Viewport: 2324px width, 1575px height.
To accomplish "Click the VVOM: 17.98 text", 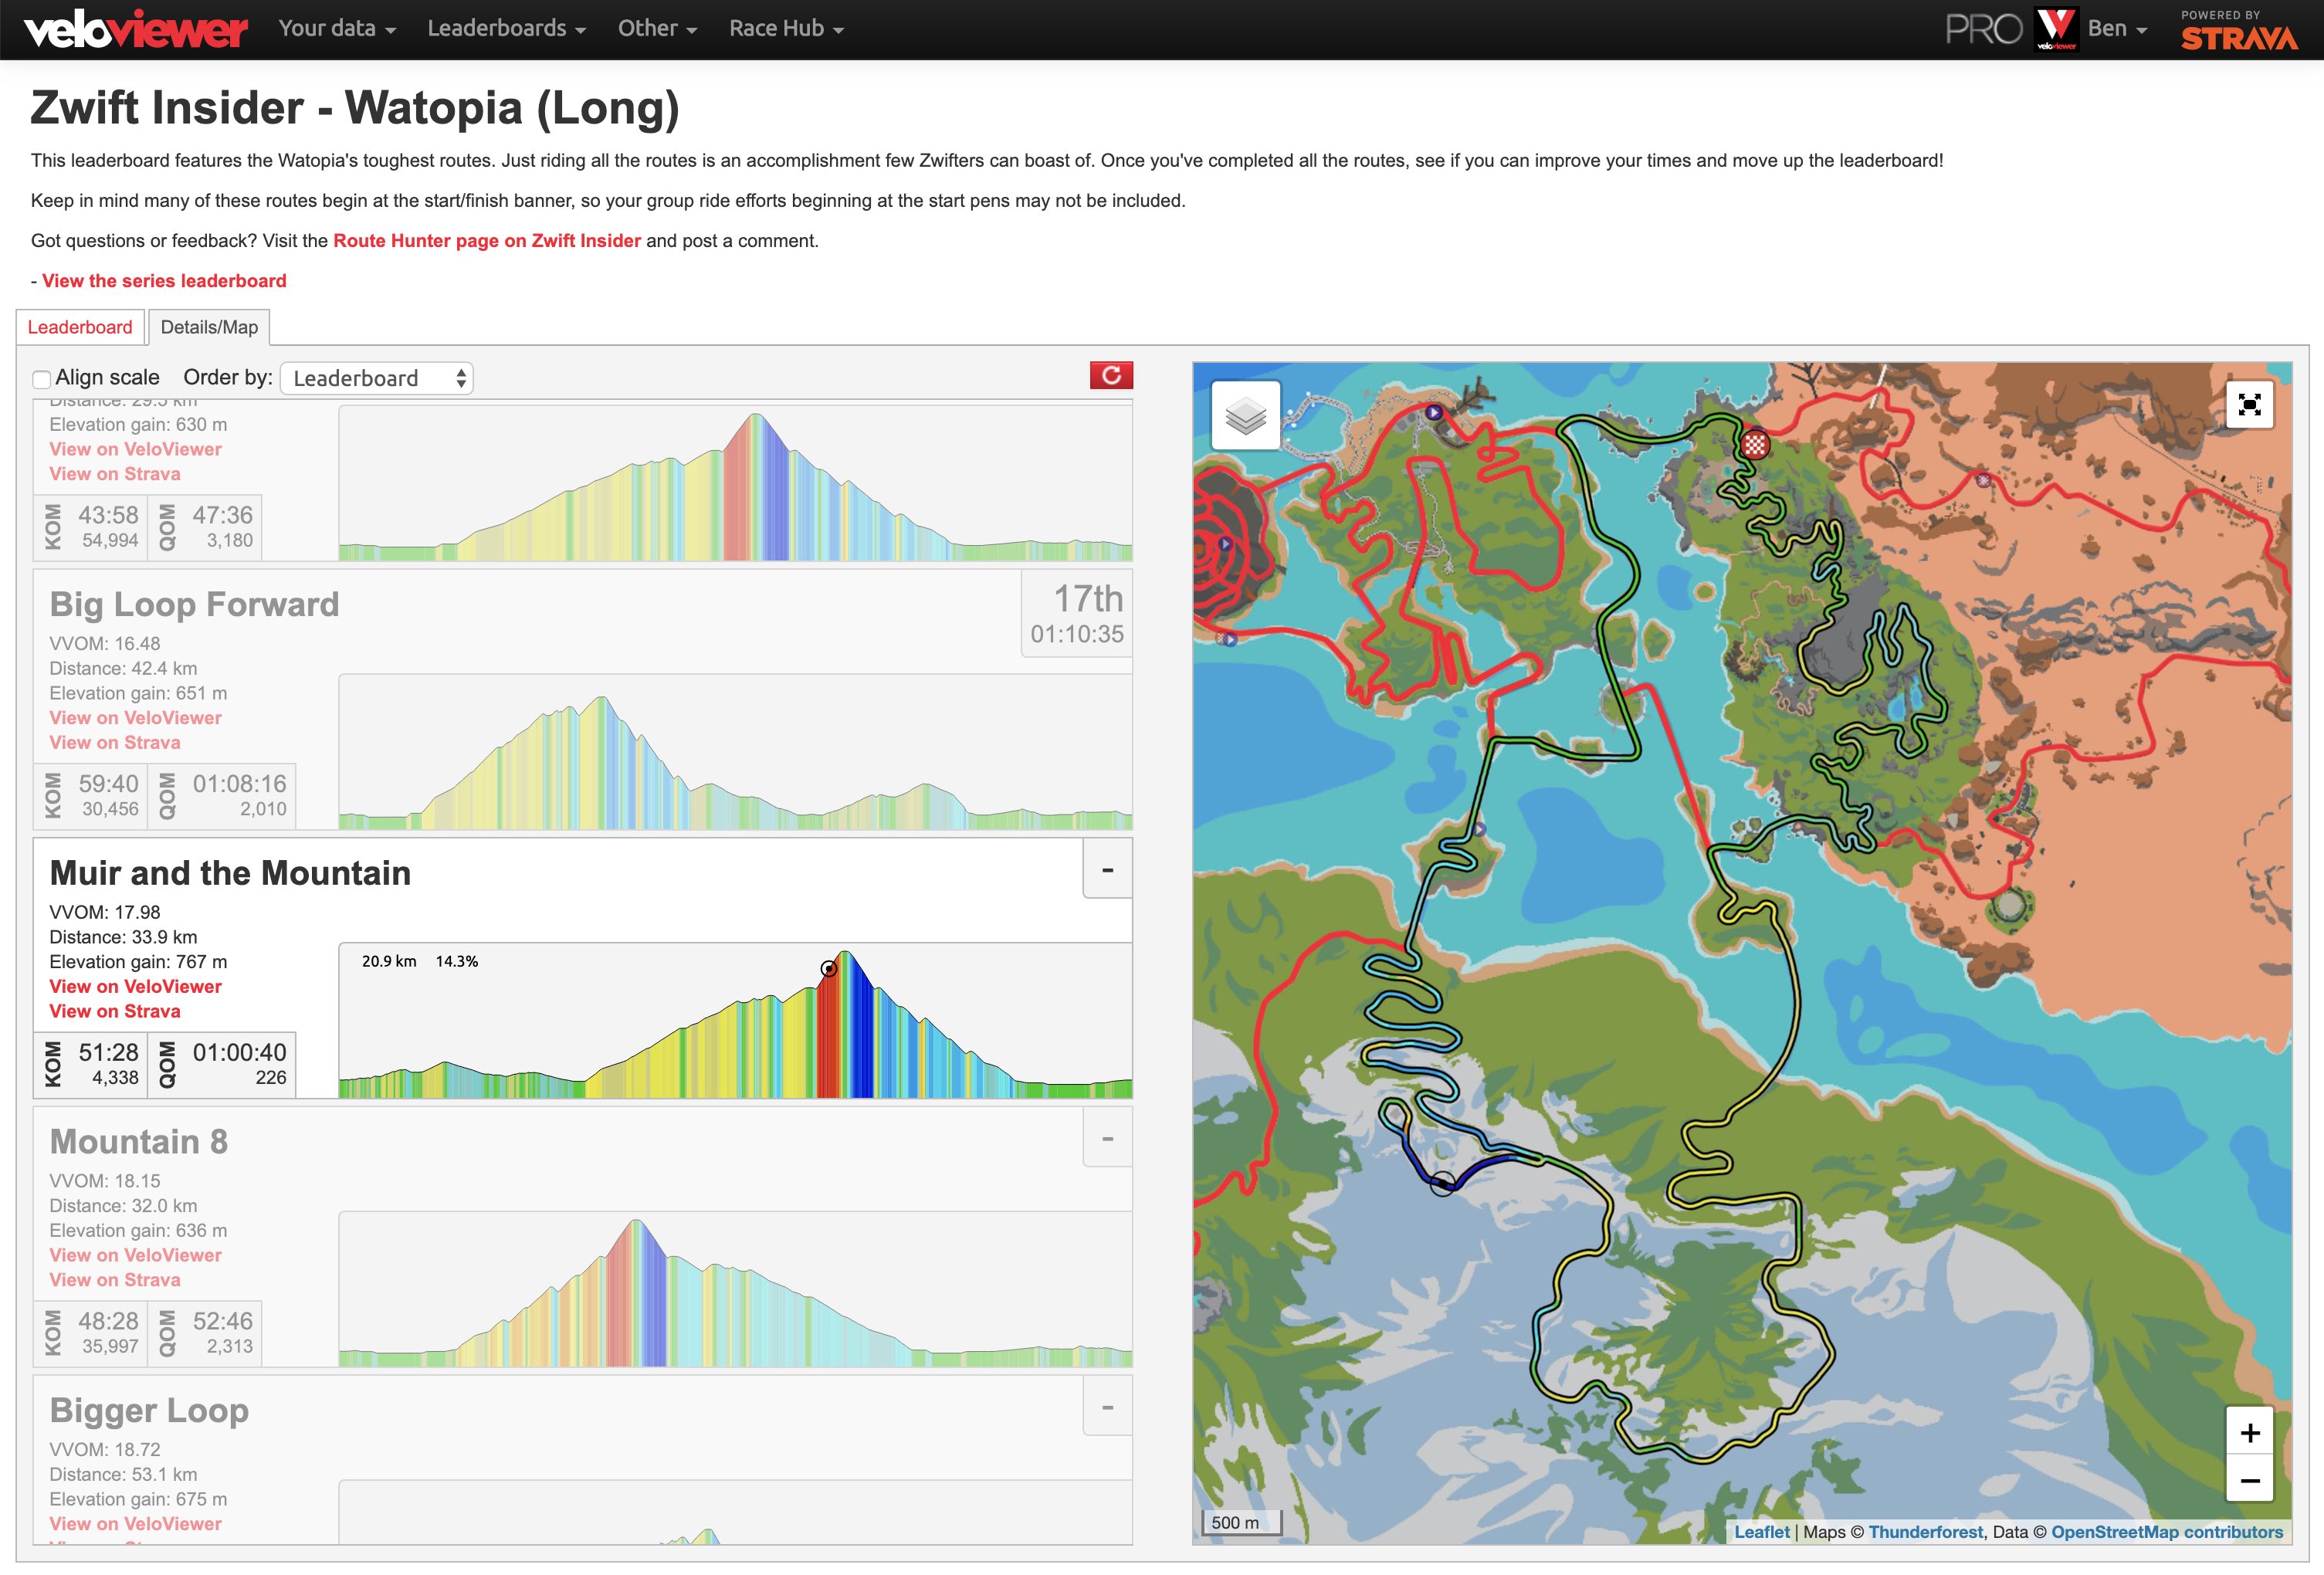I will [x=105, y=912].
